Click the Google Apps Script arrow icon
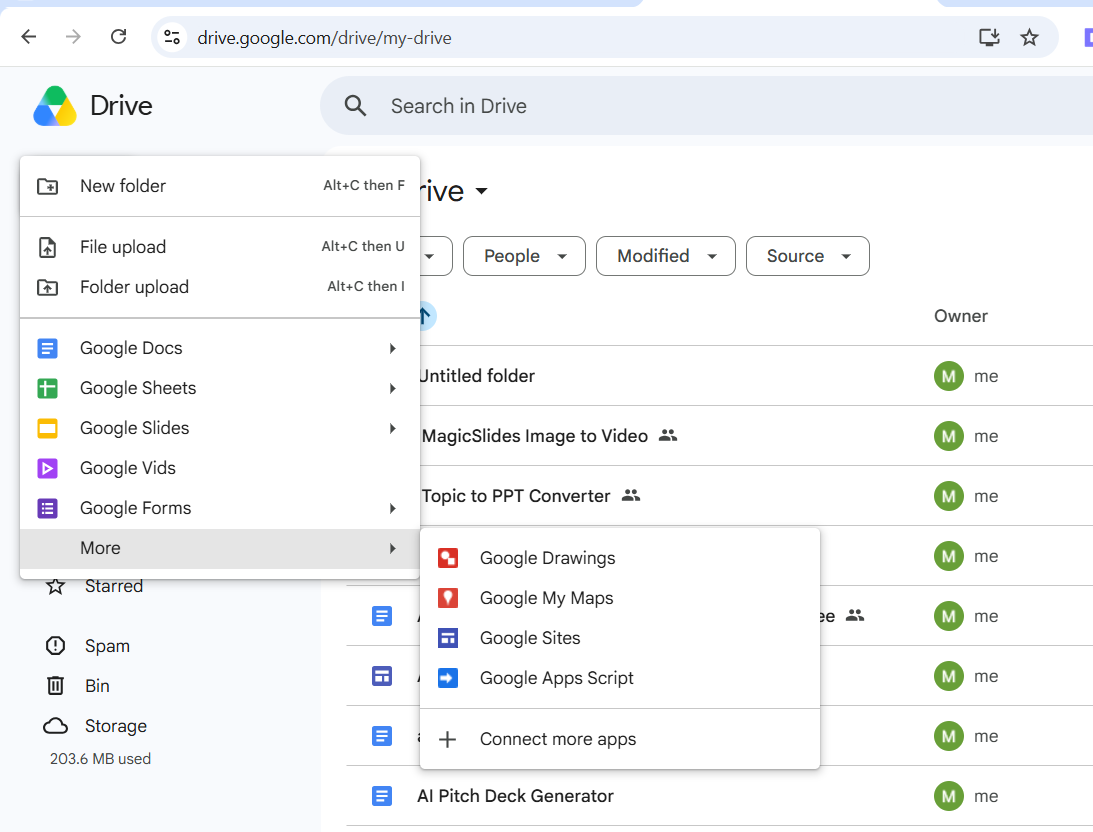 (448, 678)
